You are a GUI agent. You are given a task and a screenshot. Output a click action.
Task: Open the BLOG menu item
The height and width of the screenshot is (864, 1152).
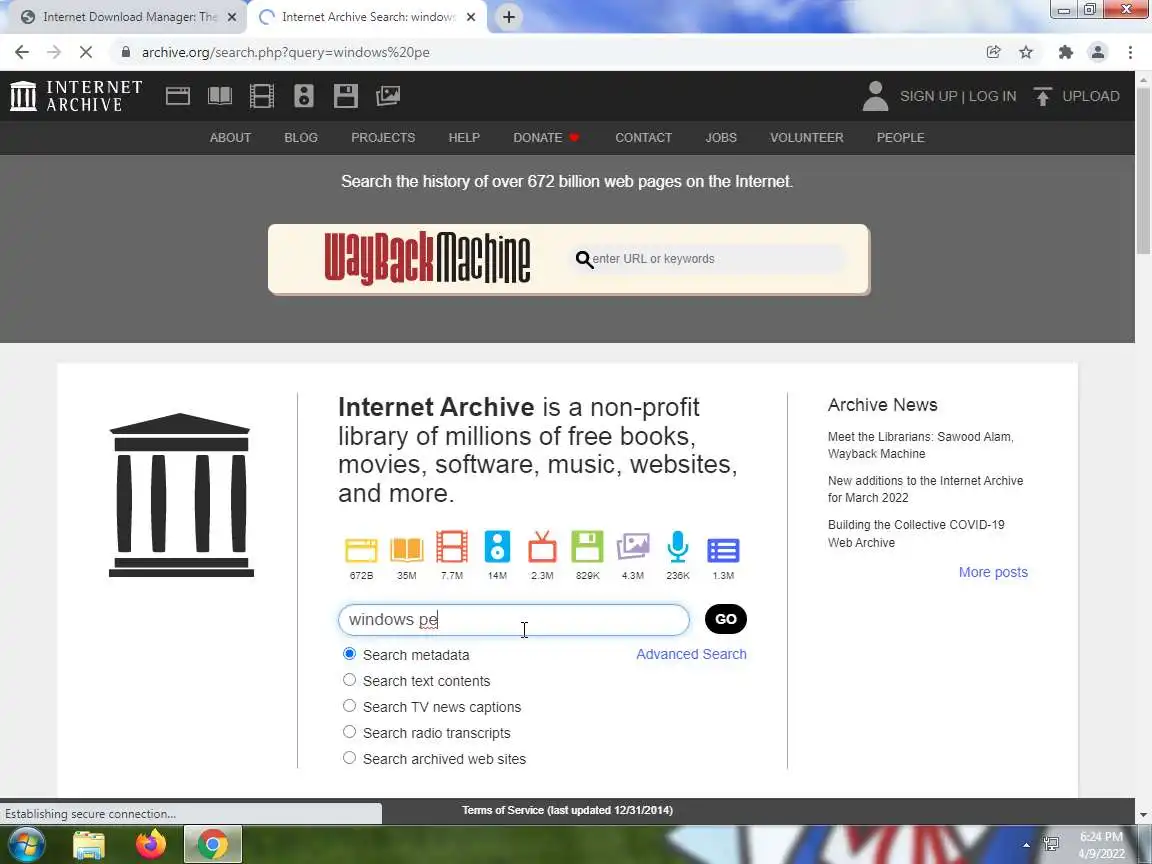coord(300,137)
